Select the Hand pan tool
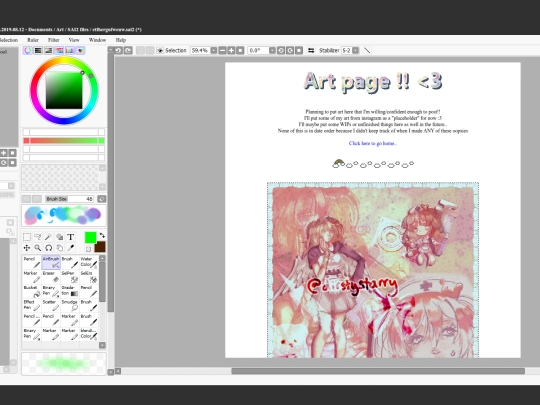540x405 pixels. pos(59,248)
